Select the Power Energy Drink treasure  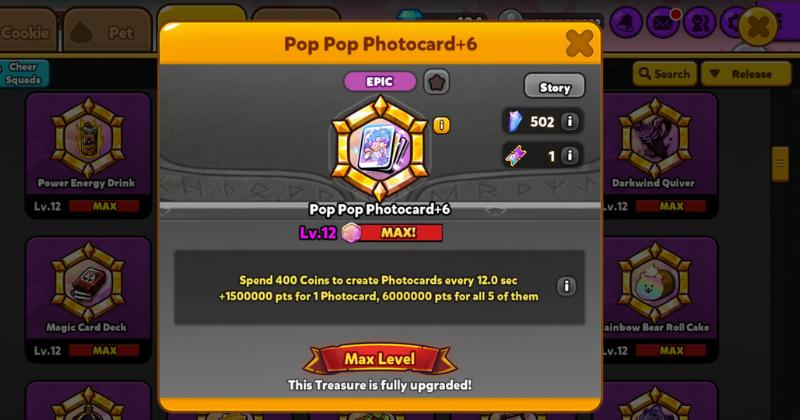pyautogui.click(x=88, y=155)
